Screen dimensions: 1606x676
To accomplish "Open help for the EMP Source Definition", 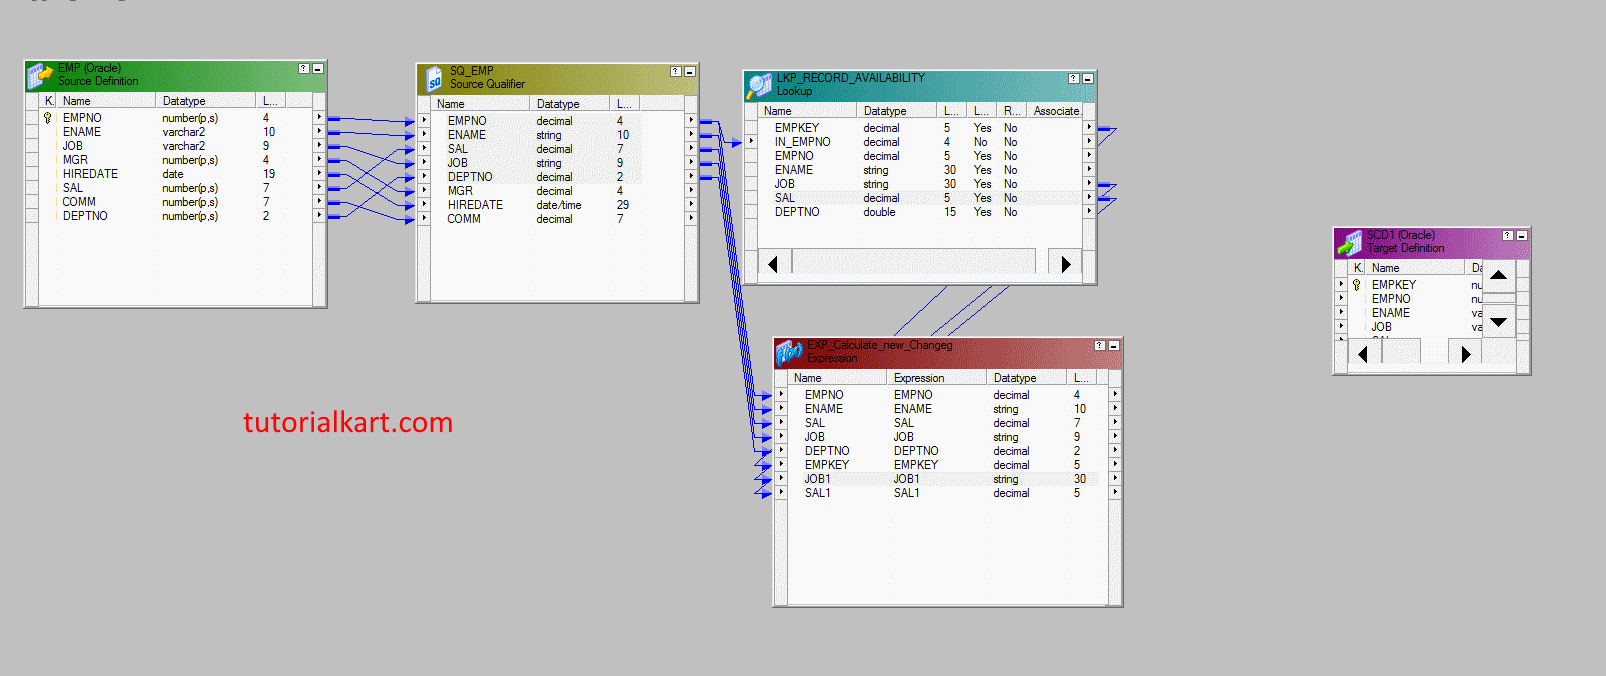I will point(303,68).
